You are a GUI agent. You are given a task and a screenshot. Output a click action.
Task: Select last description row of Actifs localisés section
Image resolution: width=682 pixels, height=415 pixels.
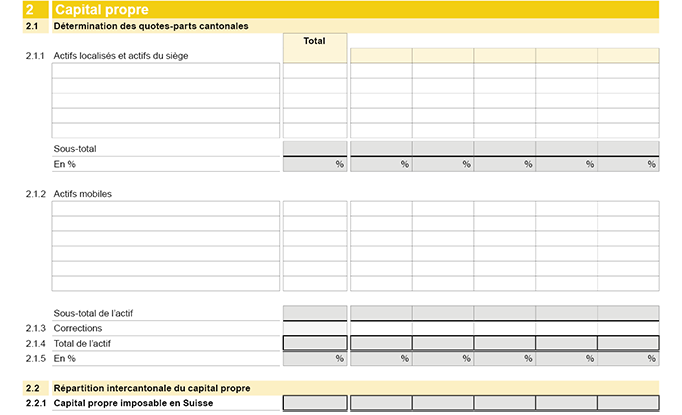(x=166, y=130)
